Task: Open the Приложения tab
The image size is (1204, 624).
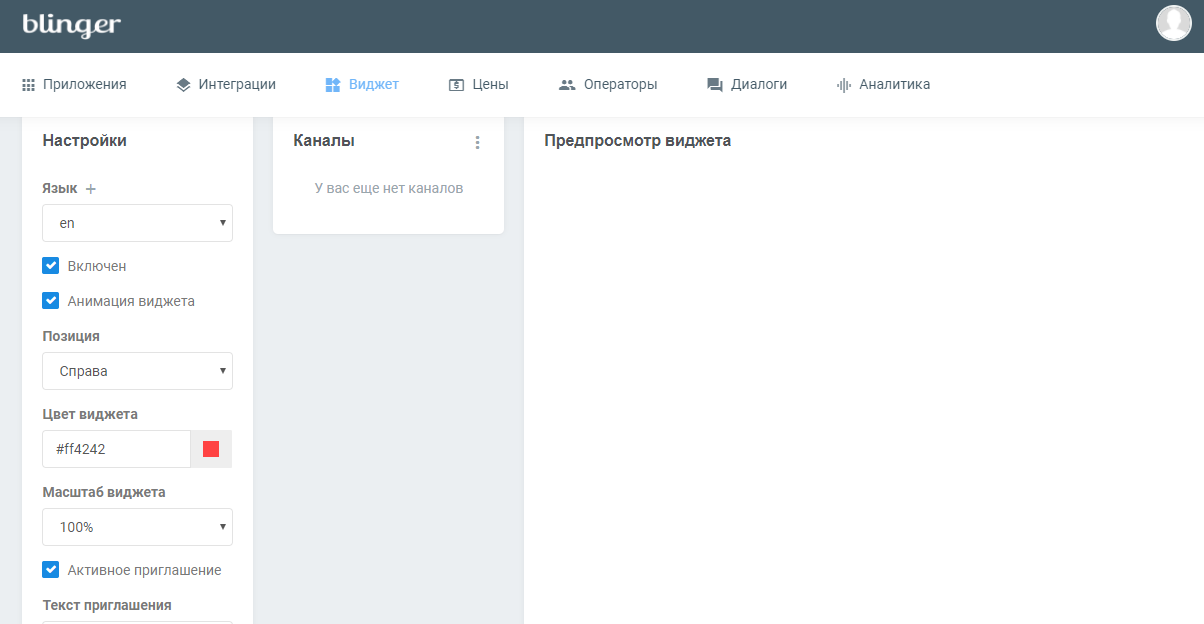Action: click(74, 85)
